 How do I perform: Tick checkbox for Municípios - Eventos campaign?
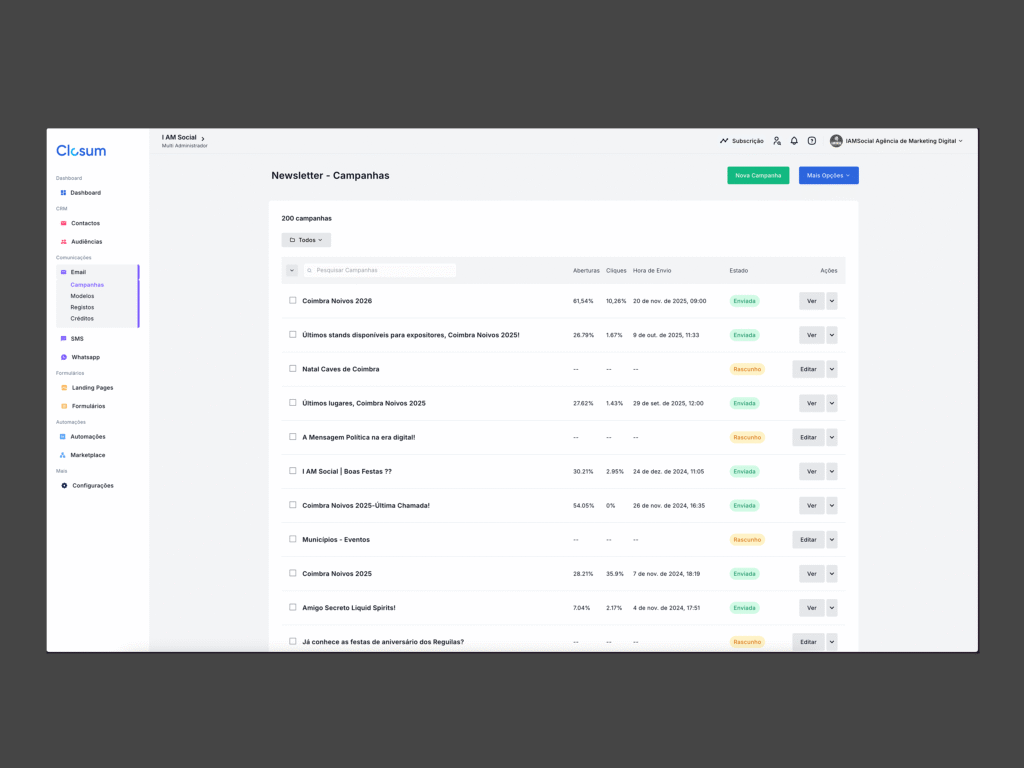pos(293,539)
